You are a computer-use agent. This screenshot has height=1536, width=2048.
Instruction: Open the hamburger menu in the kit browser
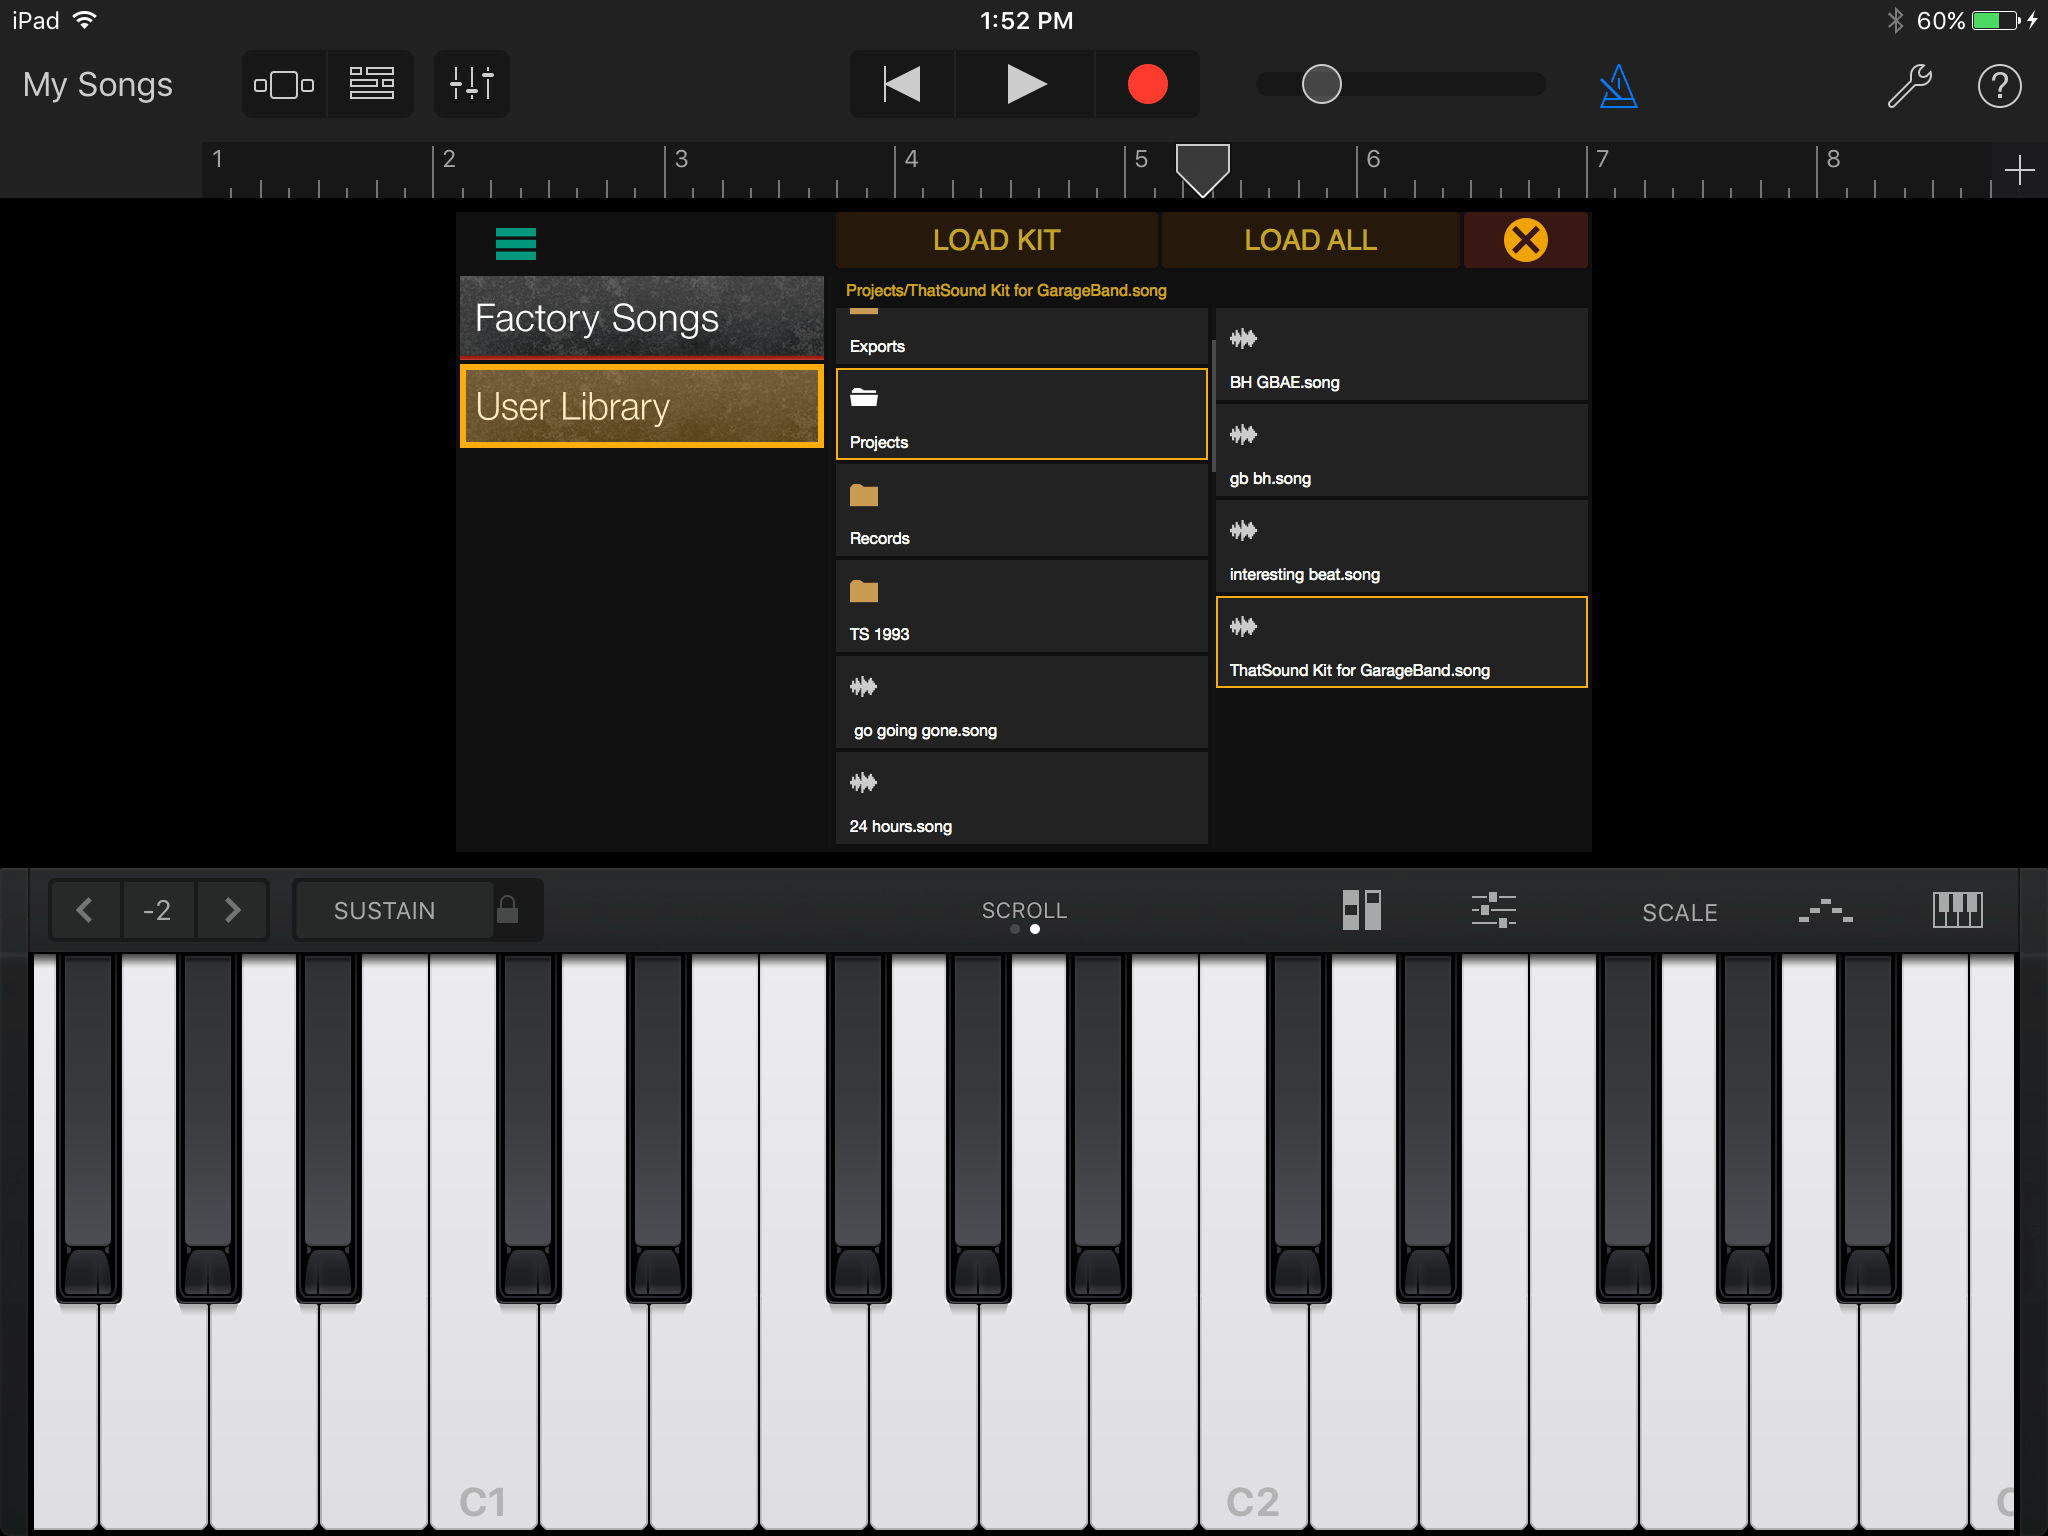point(514,243)
